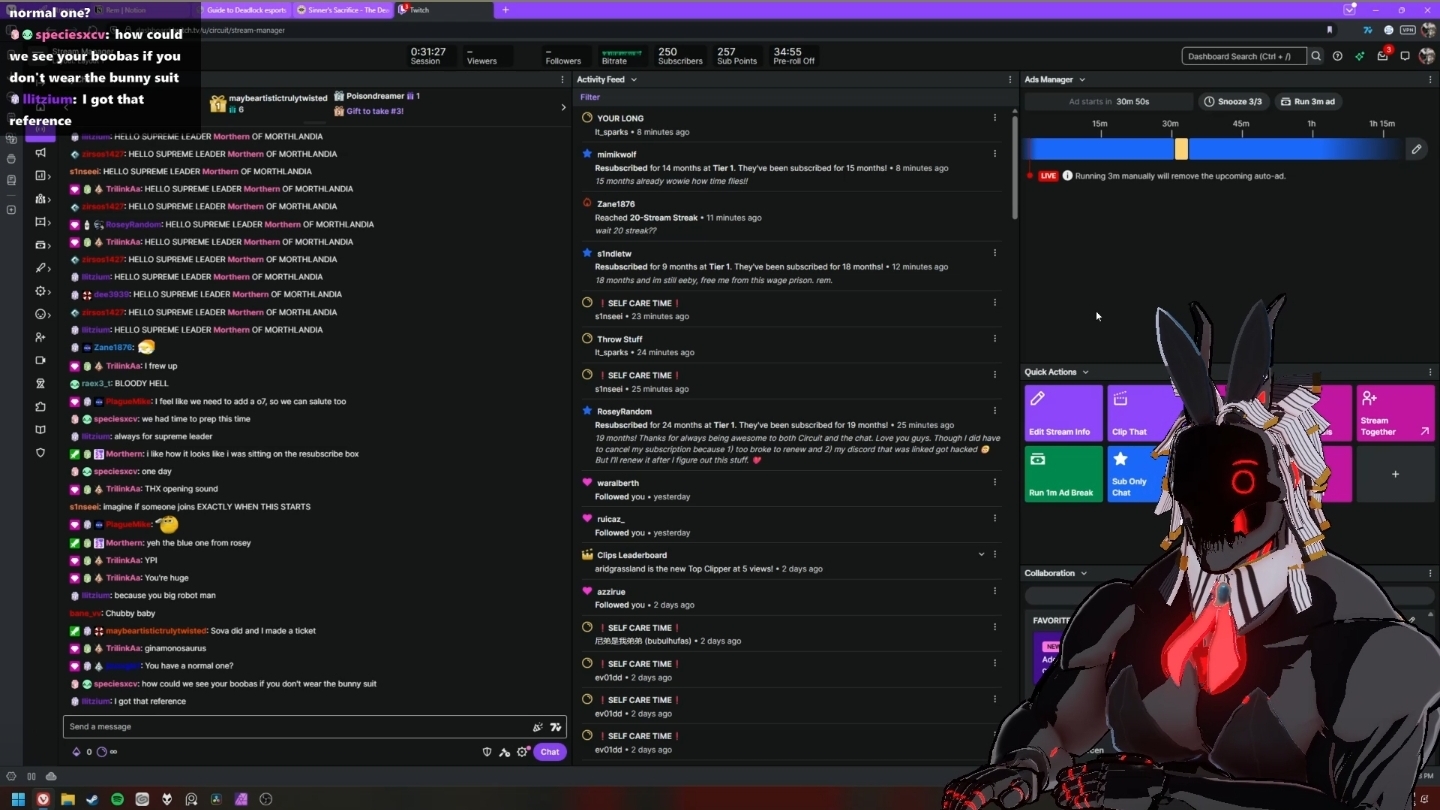Image resolution: width=1440 pixels, height=810 pixels.
Task: Click the VPN badge in browser toolbar
Action: pos(1406,30)
